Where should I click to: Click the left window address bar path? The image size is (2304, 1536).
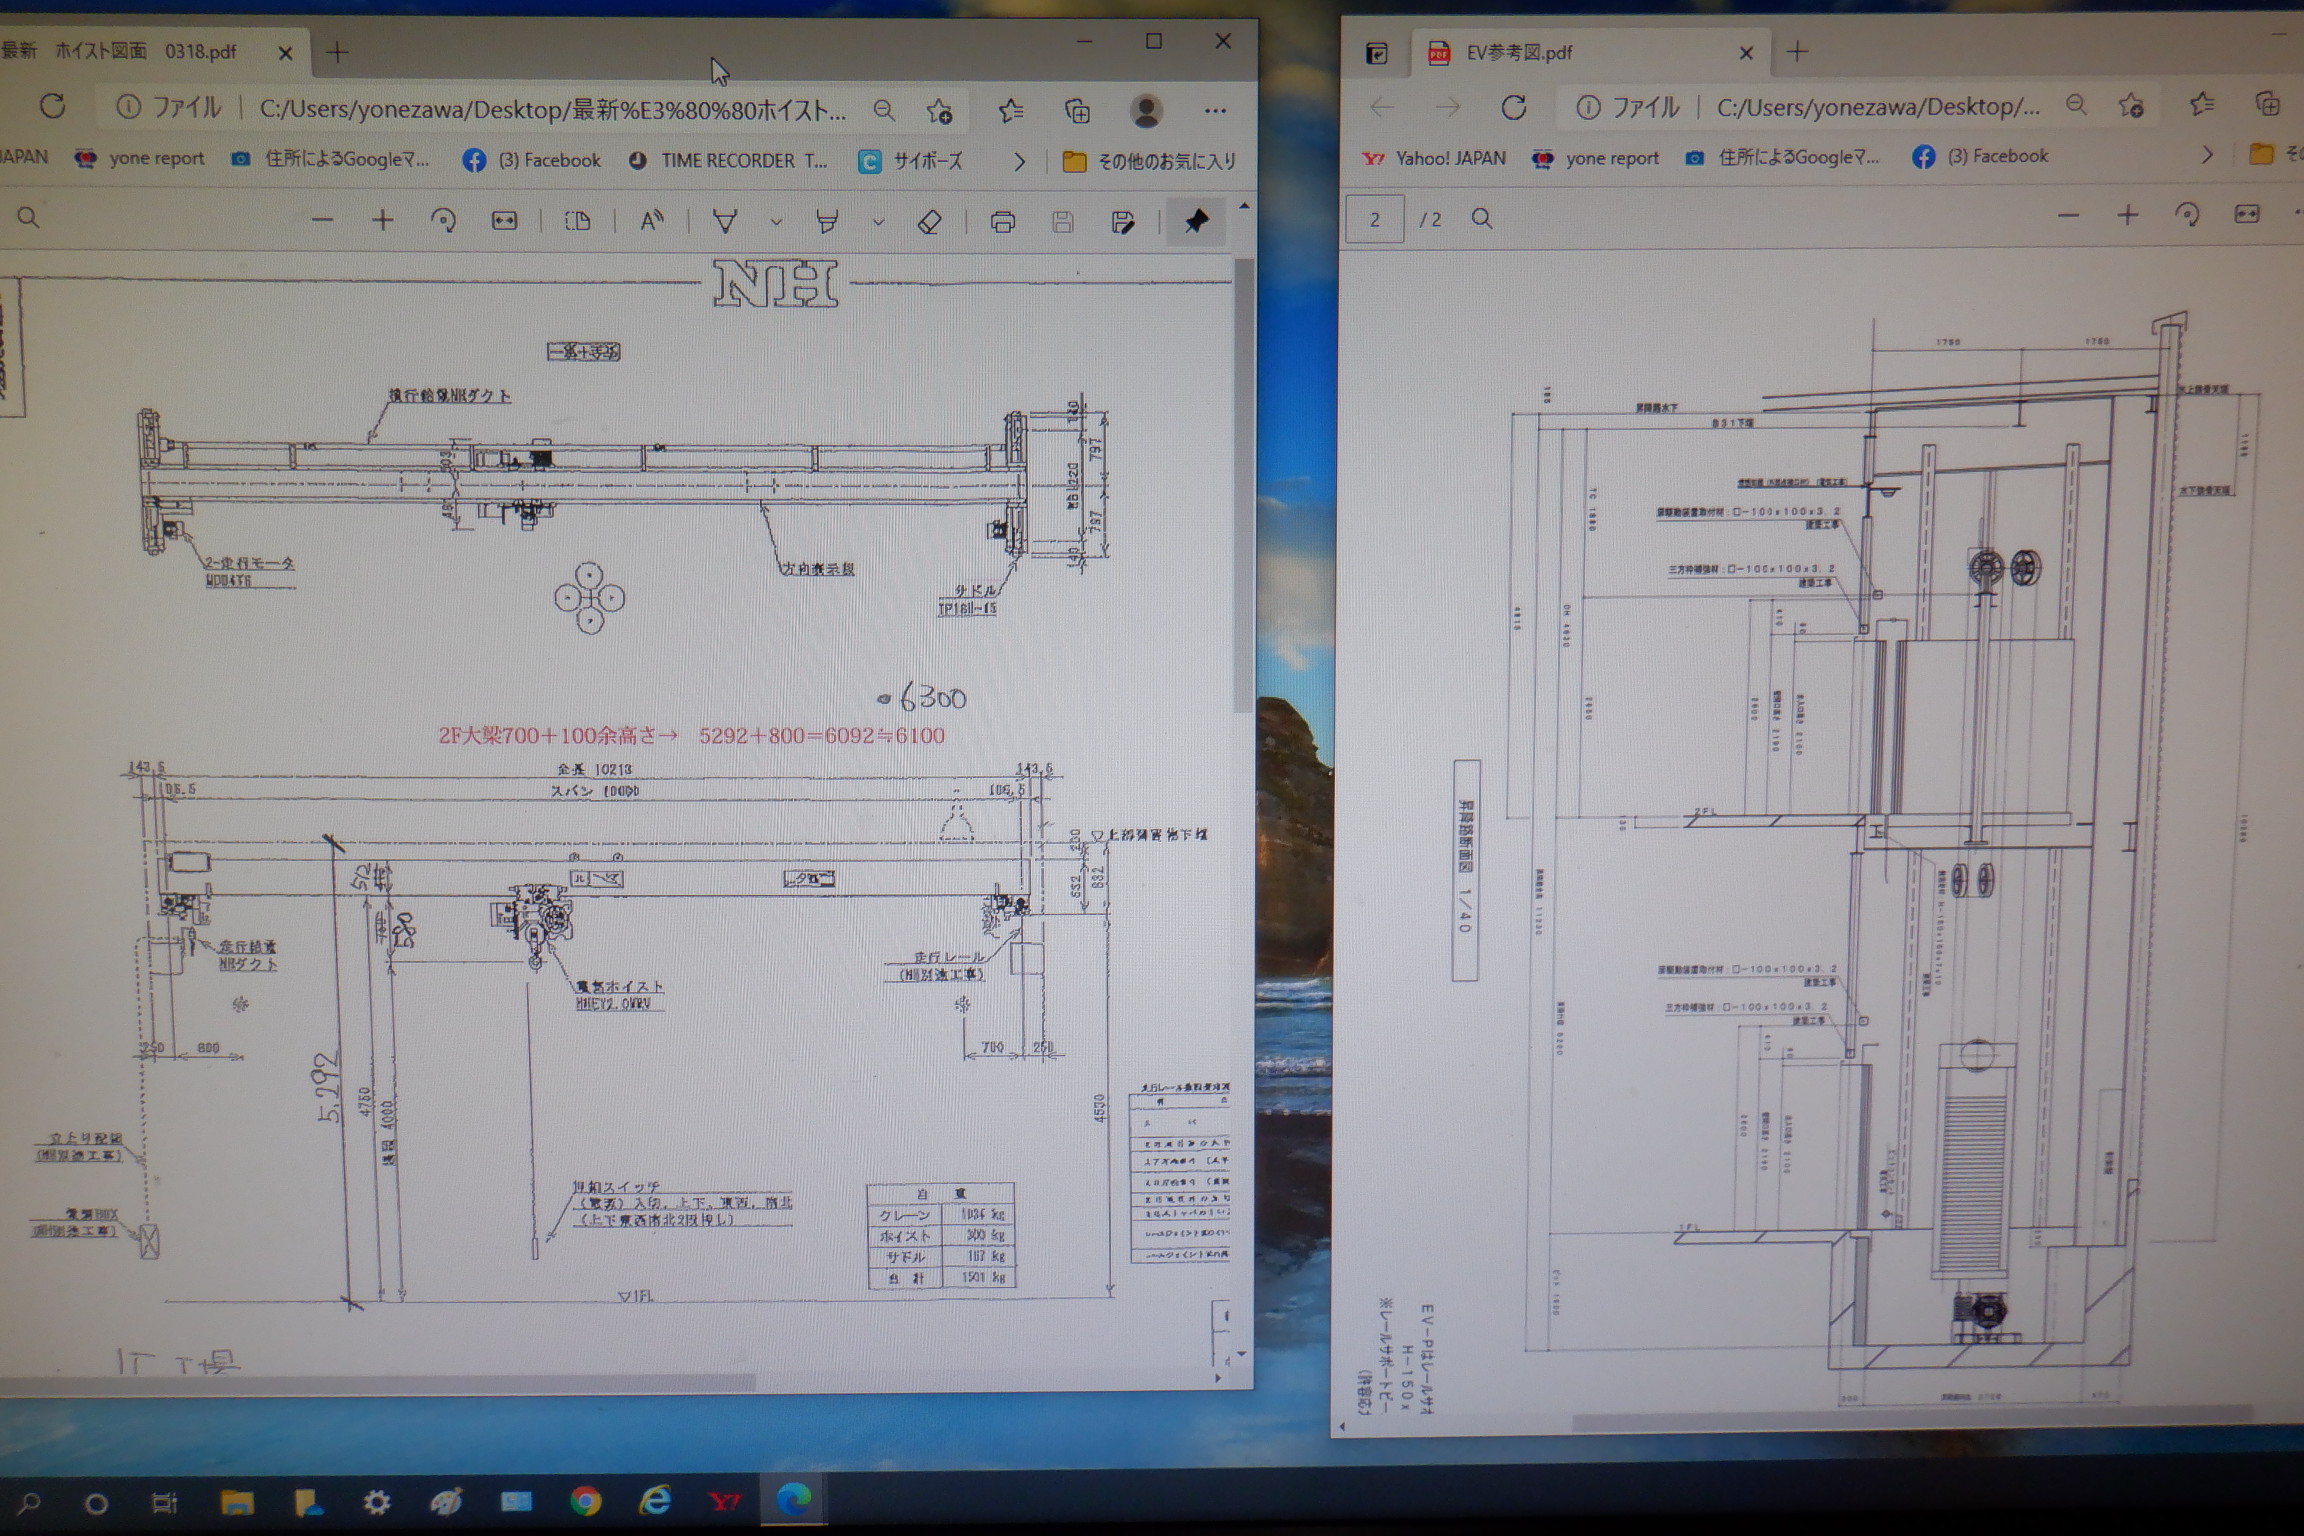tap(553, 110)
